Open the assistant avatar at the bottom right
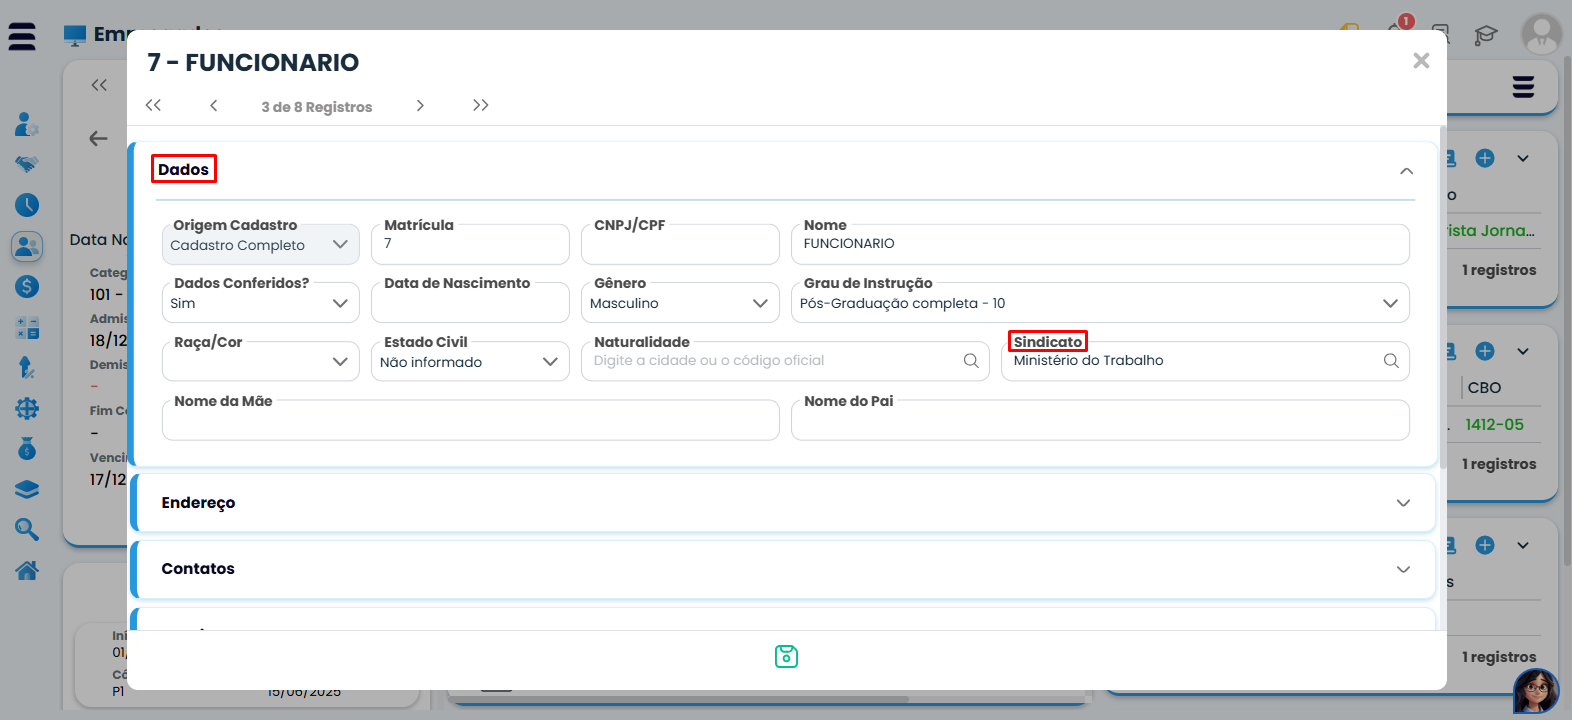The width and height of the screenshot is (1572, 720). (1536, 691)
